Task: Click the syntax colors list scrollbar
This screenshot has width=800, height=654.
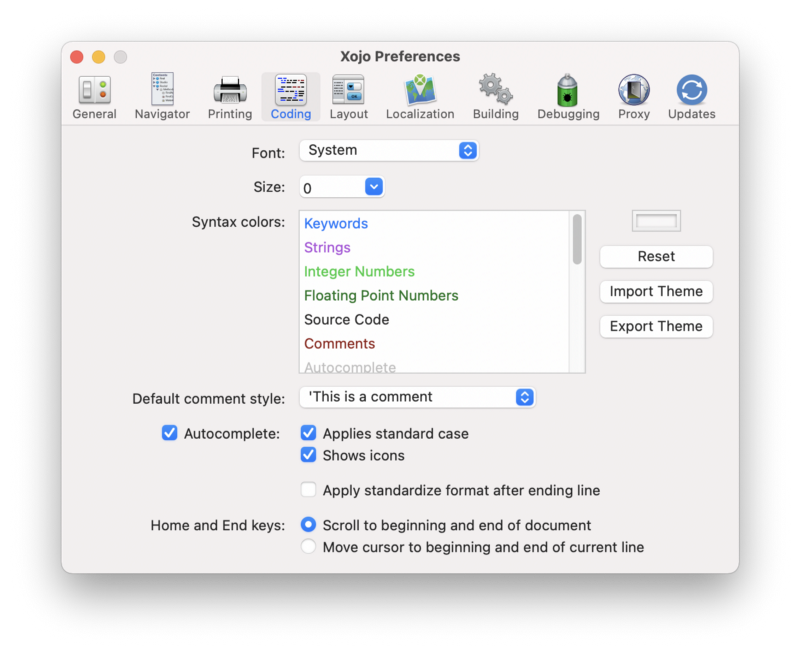Action: (x=577, y=239)
